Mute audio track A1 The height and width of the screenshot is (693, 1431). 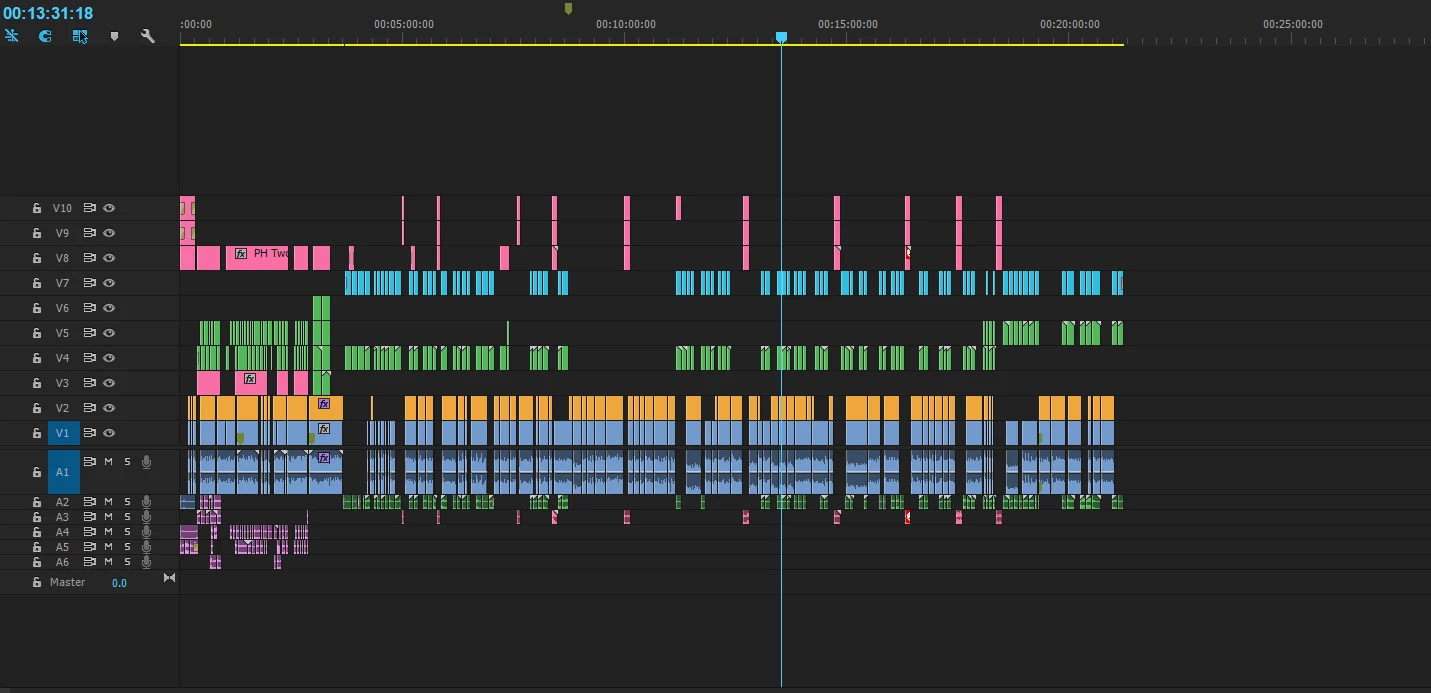coord(109,461)
